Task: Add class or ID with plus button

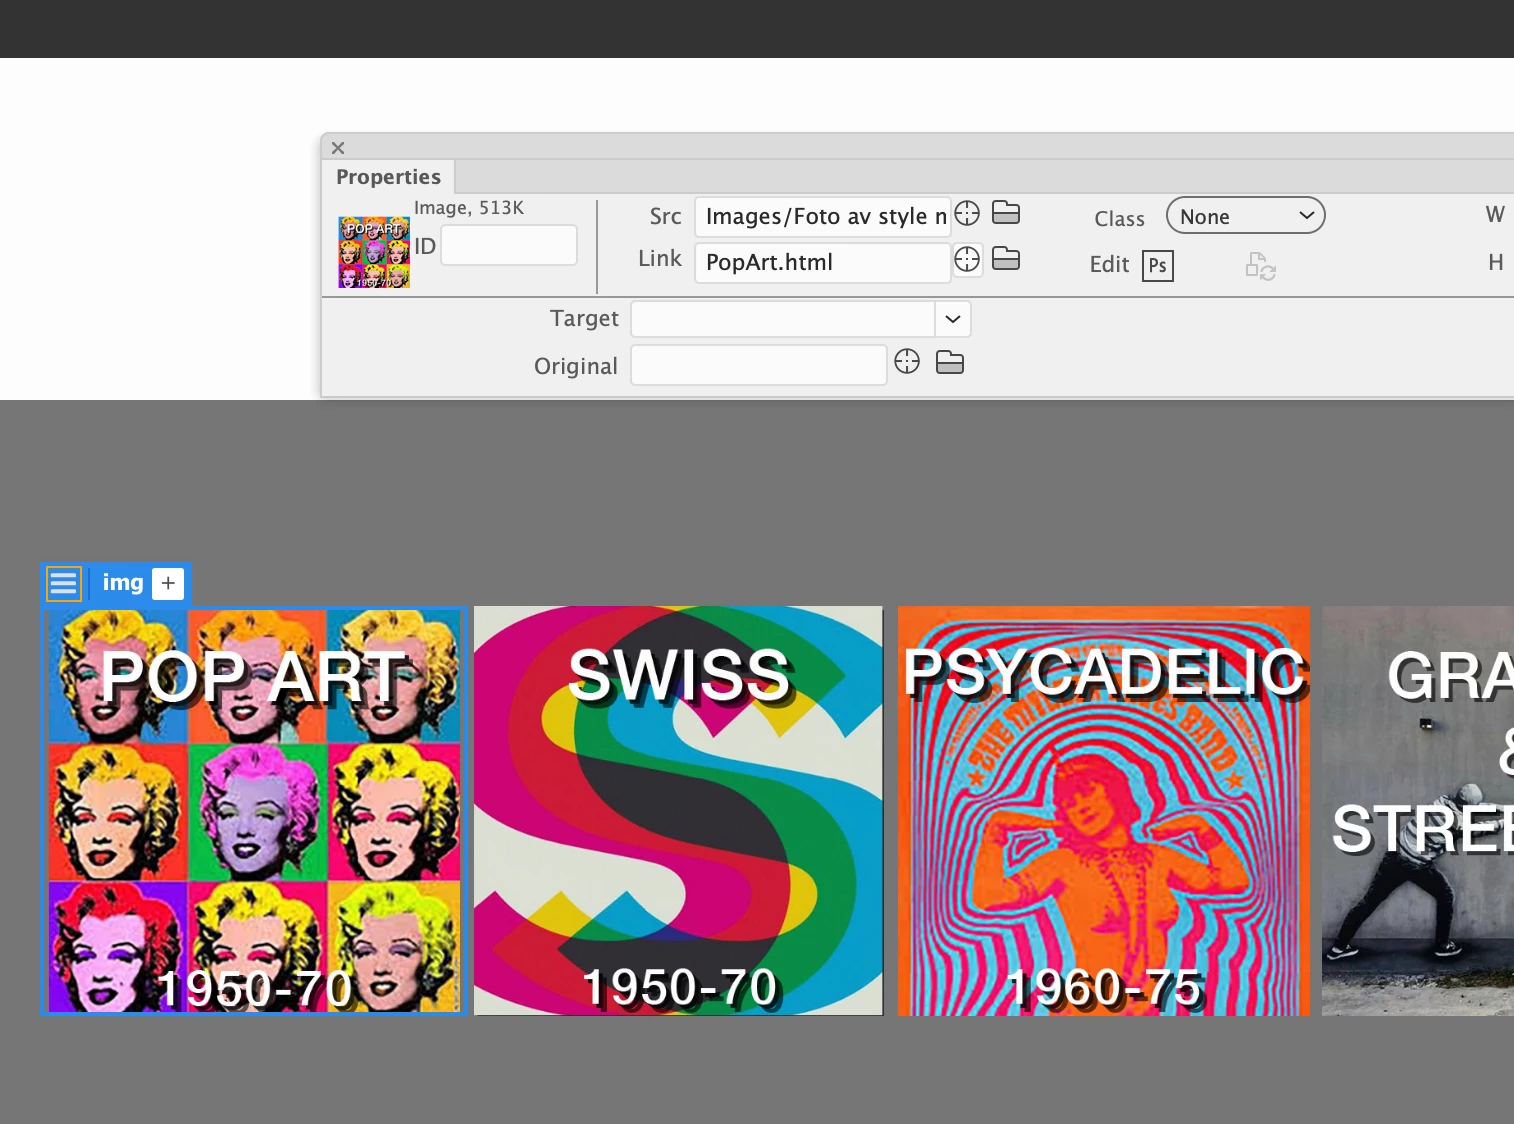Action: point(168,583)
